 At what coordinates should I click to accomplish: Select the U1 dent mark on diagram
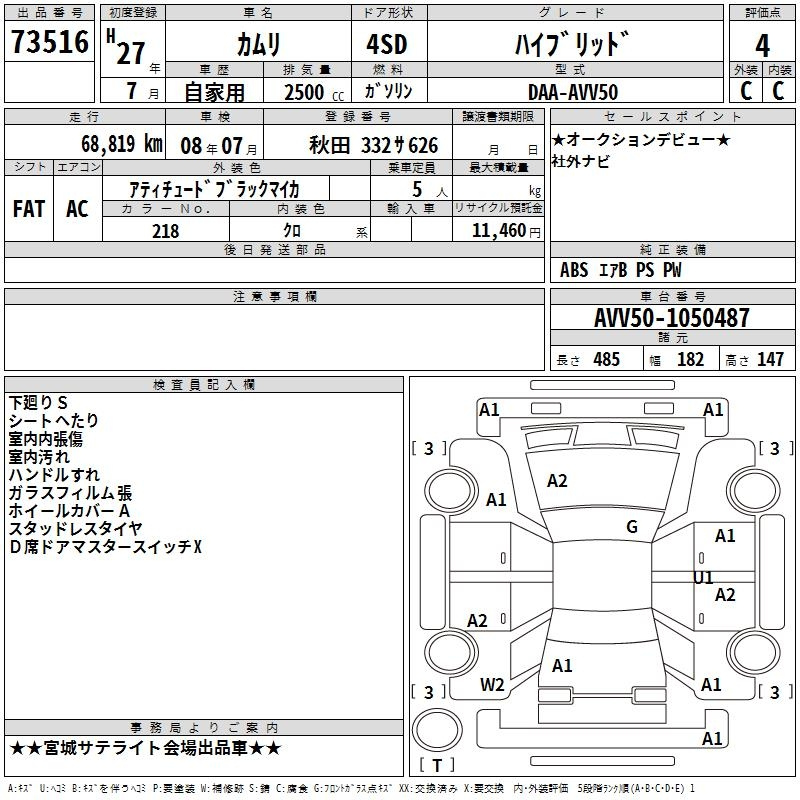(703, 577)
